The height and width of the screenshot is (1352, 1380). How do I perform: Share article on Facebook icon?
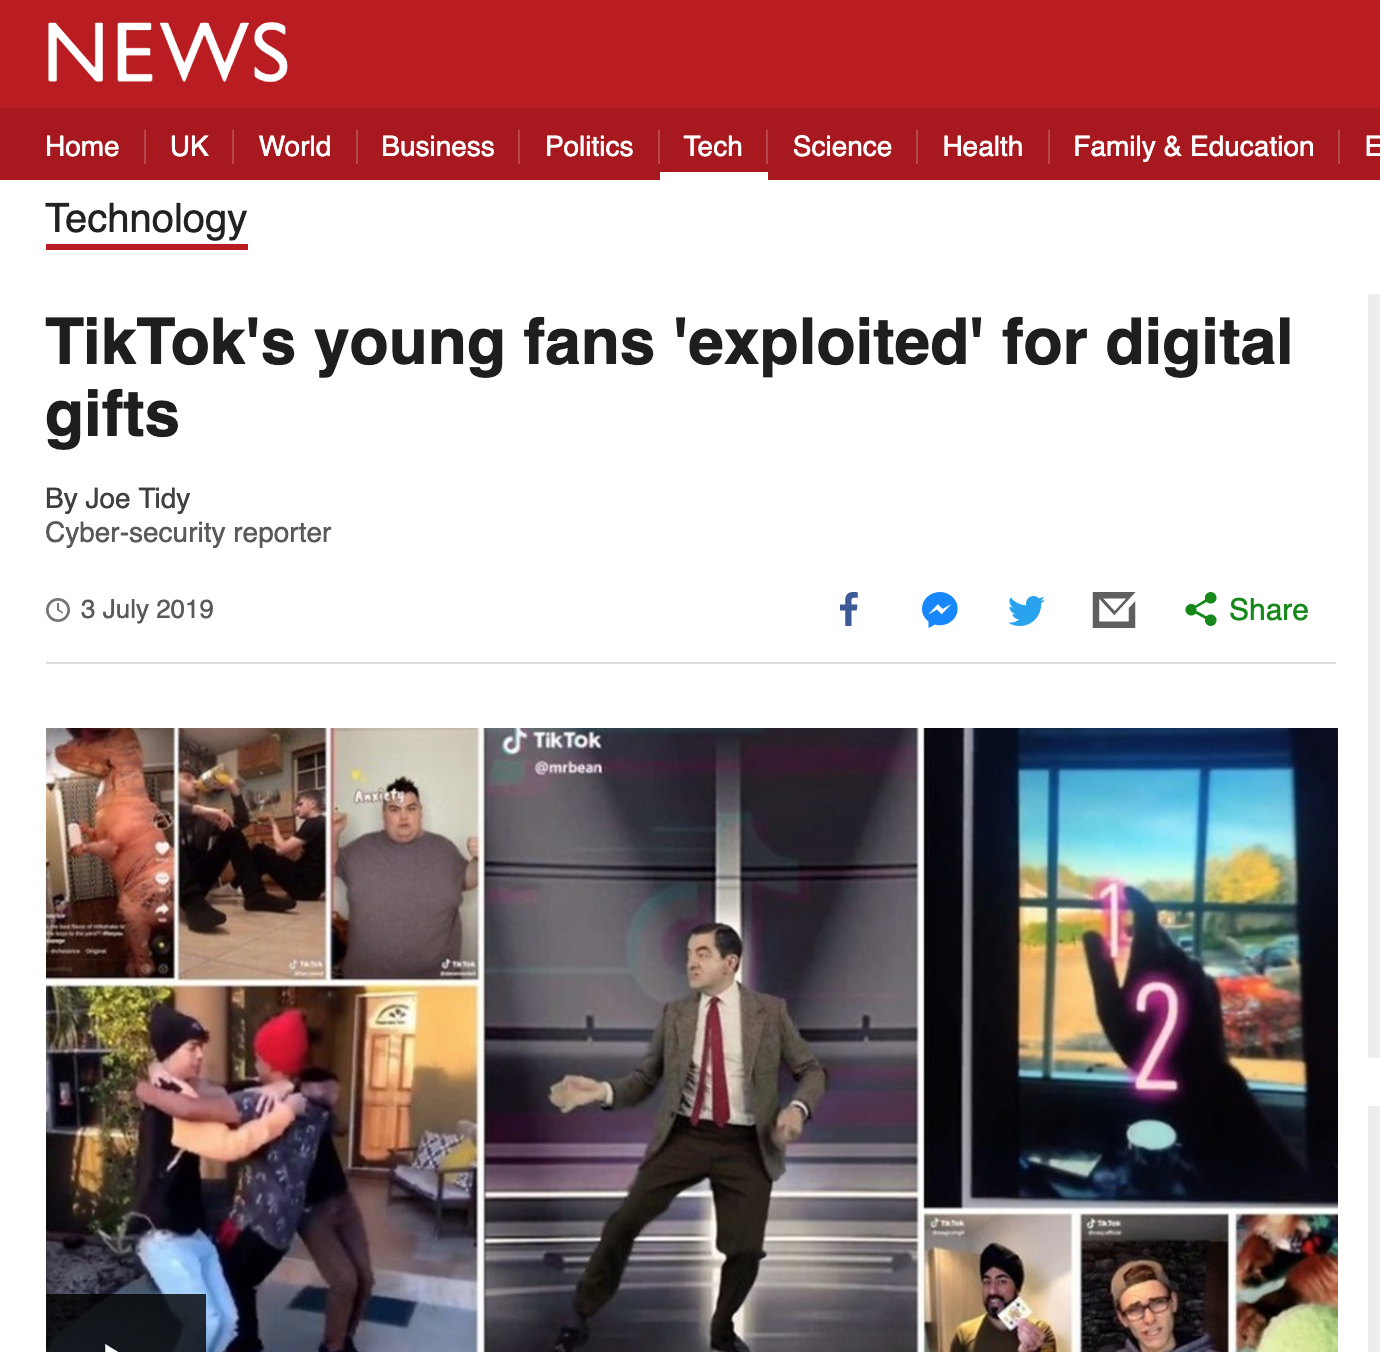849,609
